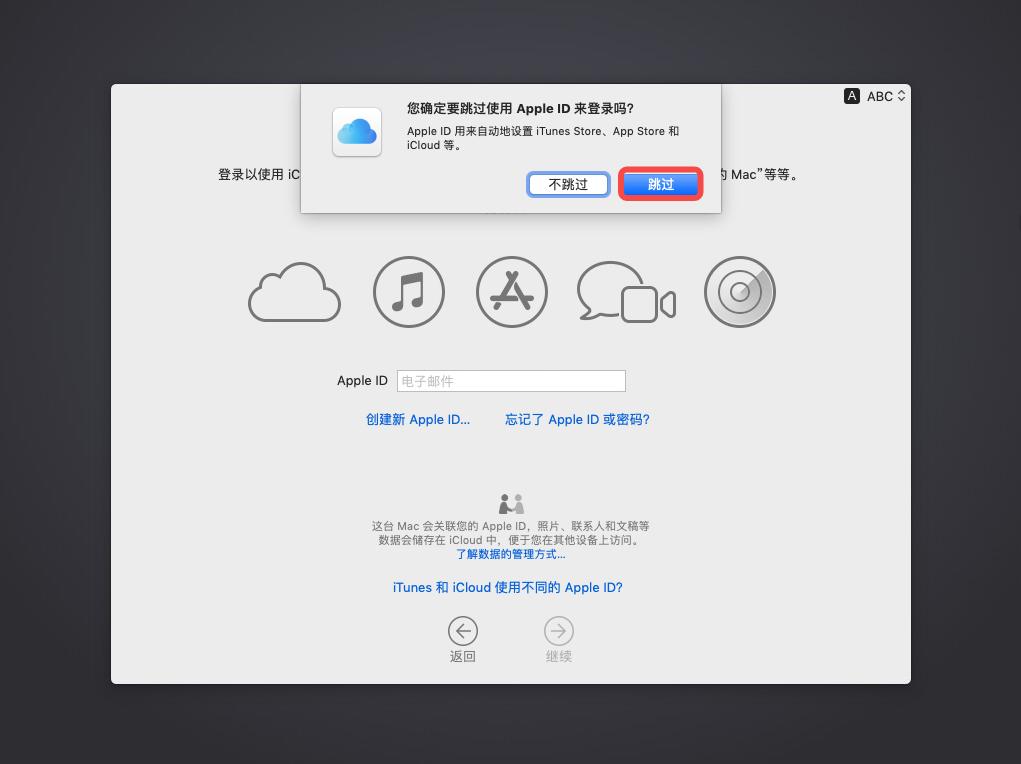Click 跳过 to skip Apple ID sign-in
The height and width of the screenshot is (764, 1021).
click(x=660, y=184)
